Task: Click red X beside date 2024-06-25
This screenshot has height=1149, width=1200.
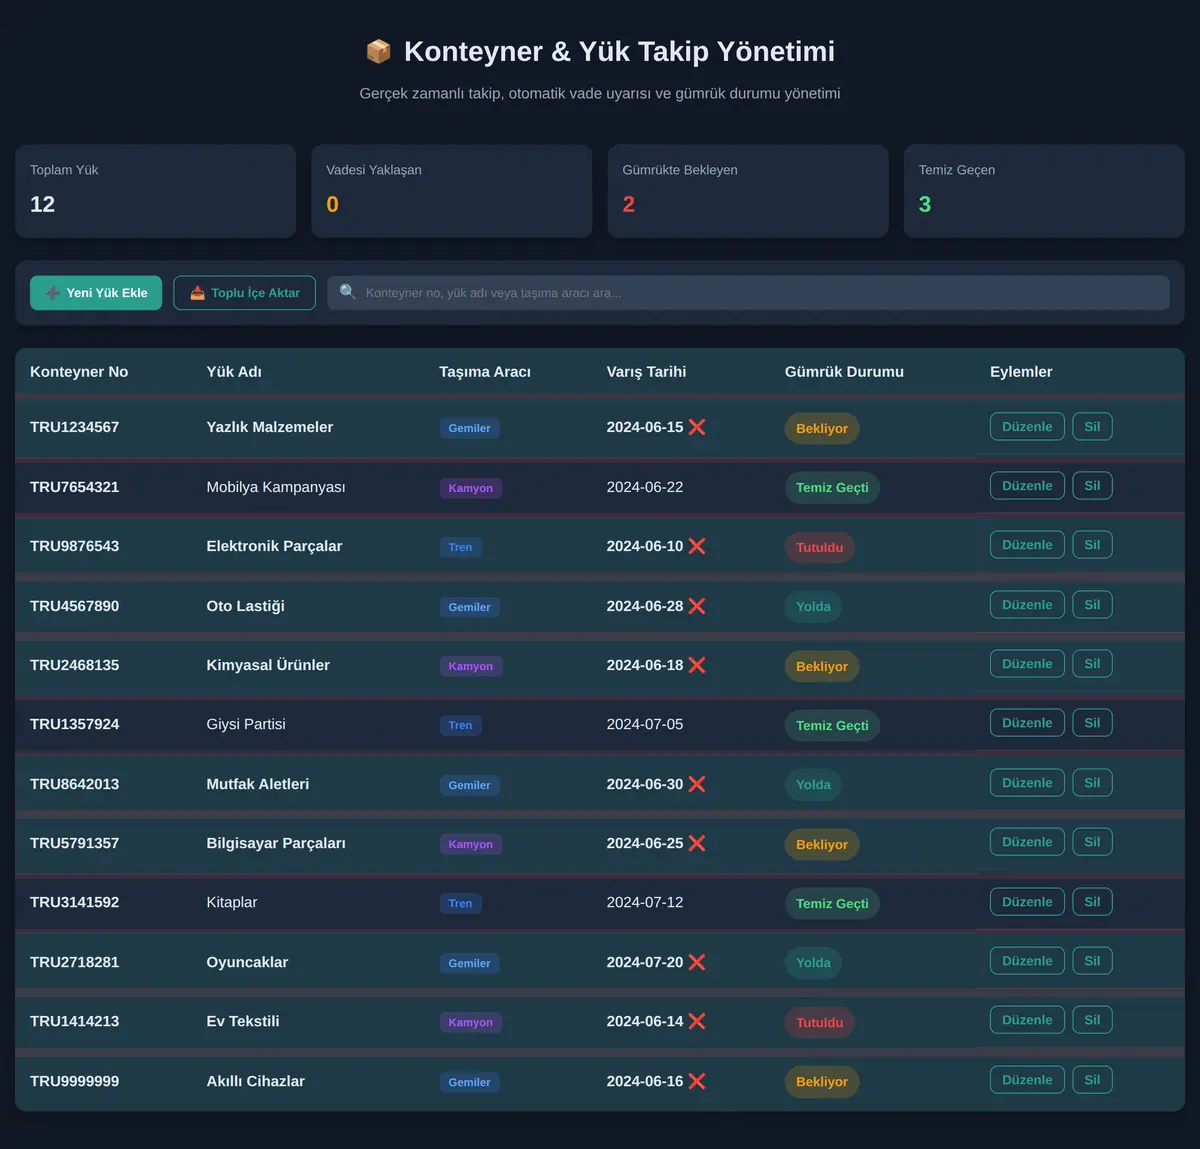Action: tap(697, 843)
